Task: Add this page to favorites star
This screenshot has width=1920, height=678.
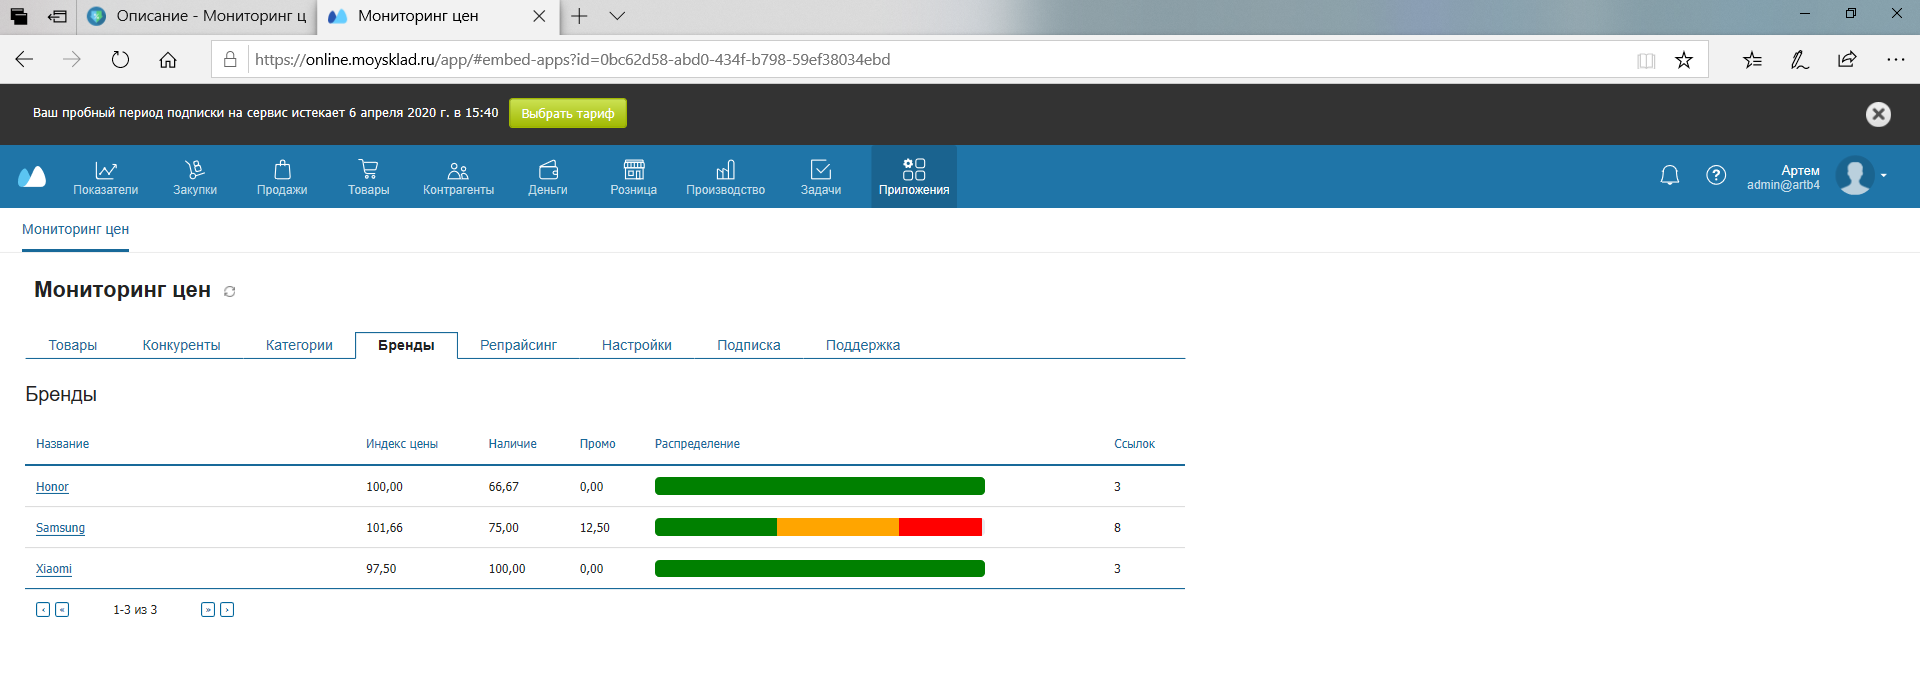Action: click(x=1684, y=60)
